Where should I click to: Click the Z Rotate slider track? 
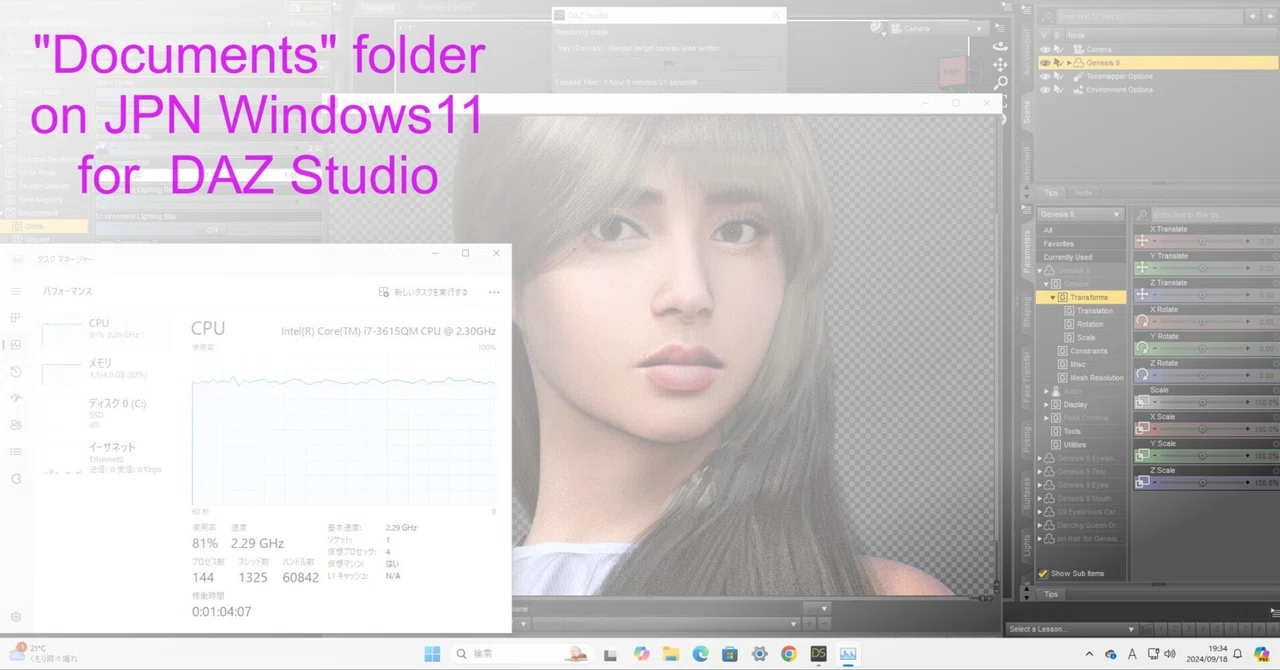[x=1201, y=375]
